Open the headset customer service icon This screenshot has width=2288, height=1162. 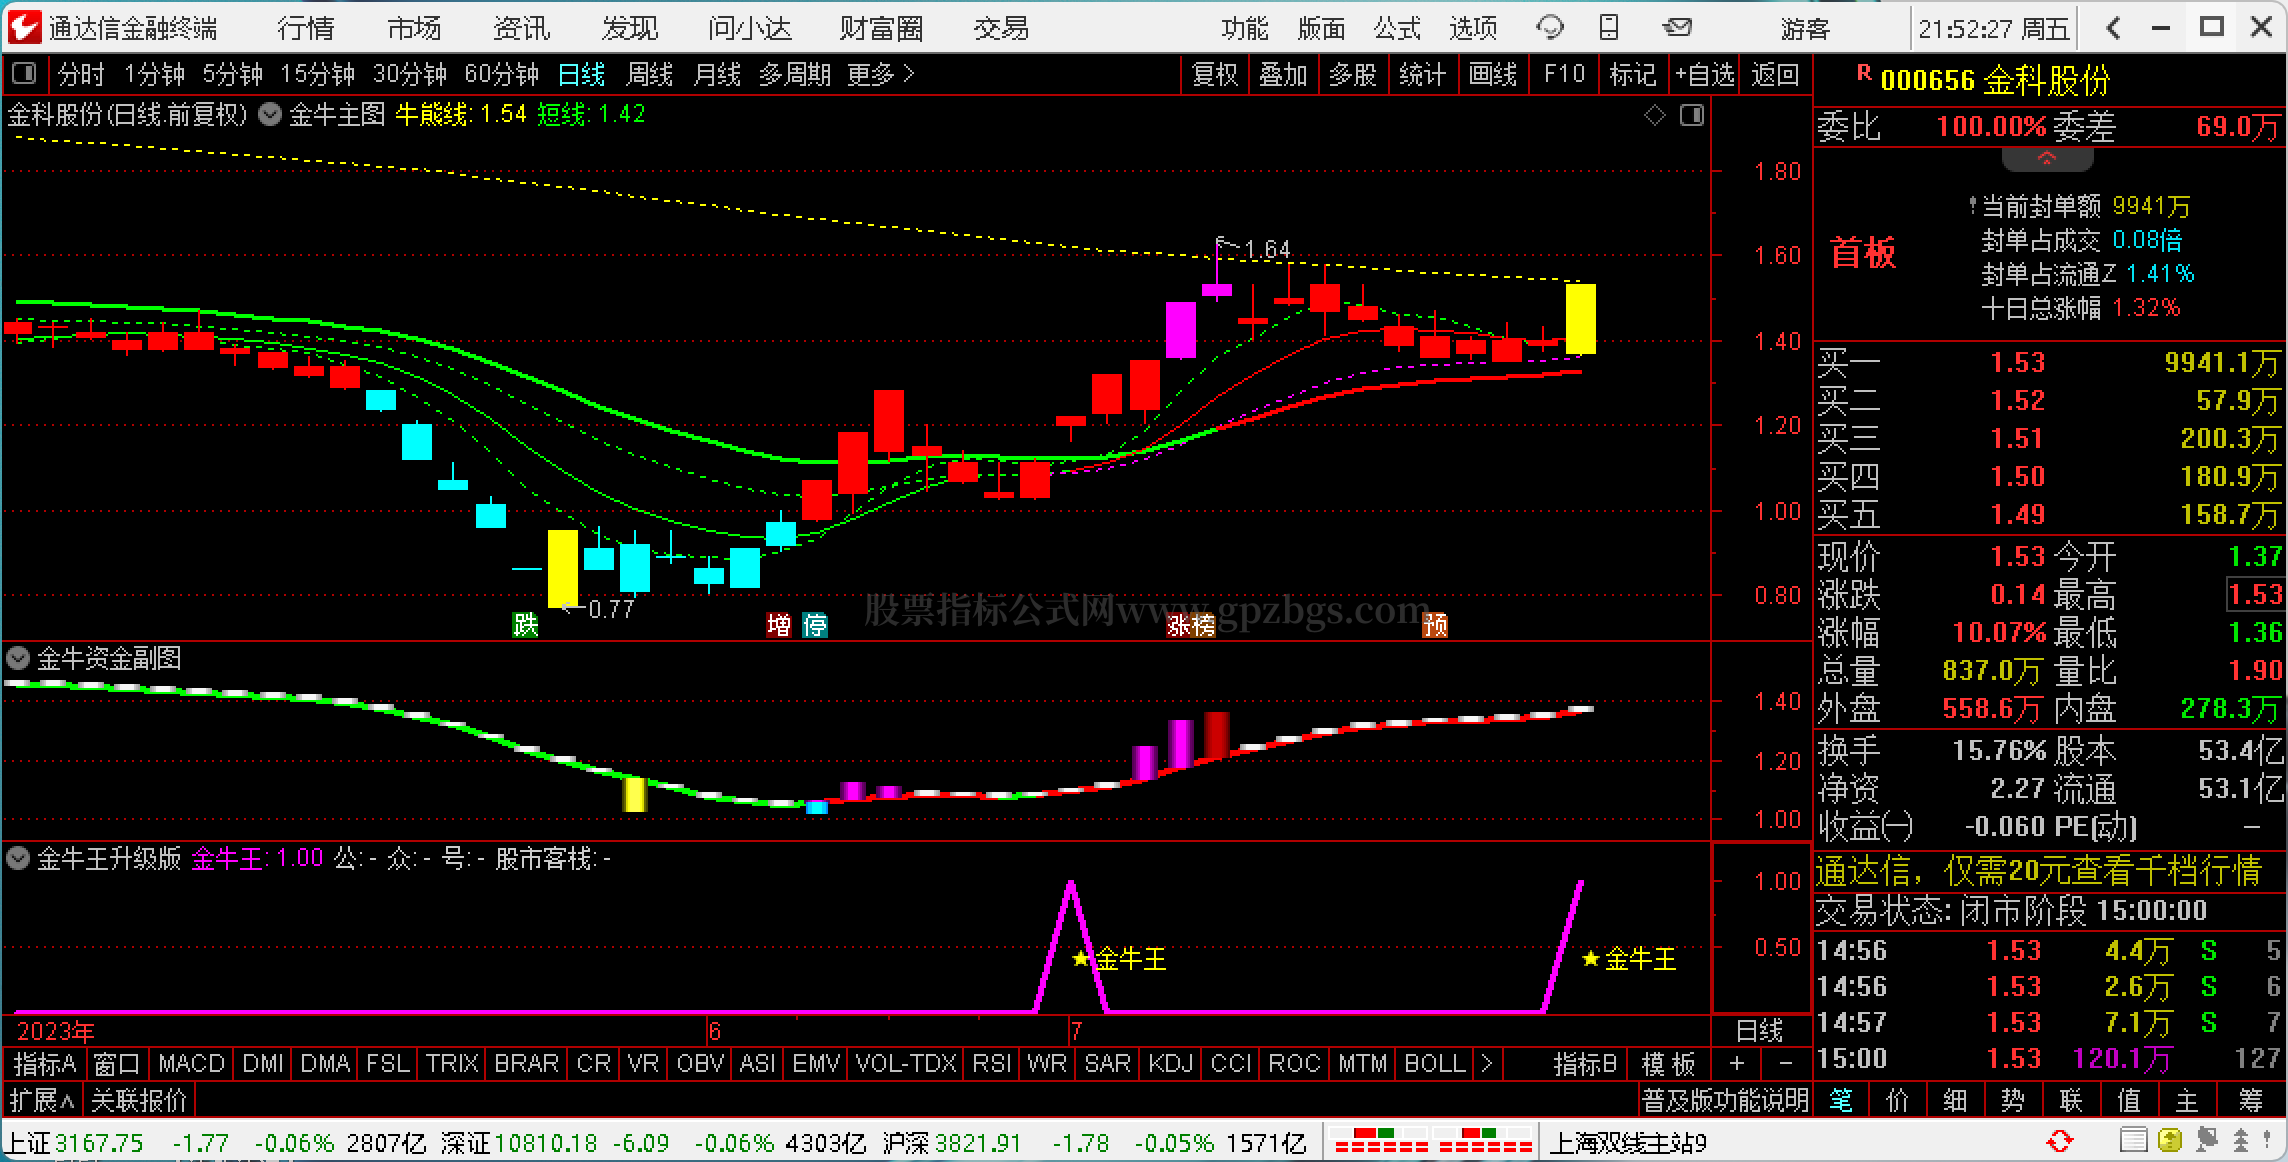[x=1549, y=28]
